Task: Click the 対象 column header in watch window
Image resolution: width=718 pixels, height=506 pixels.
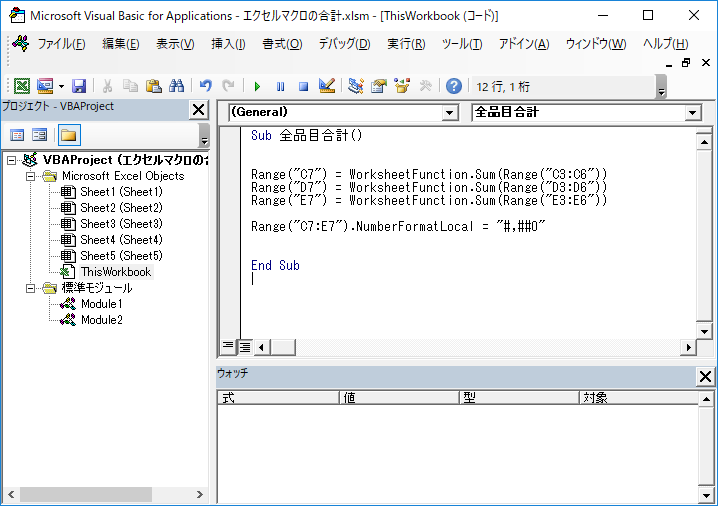Action: [x=639, y=397]
